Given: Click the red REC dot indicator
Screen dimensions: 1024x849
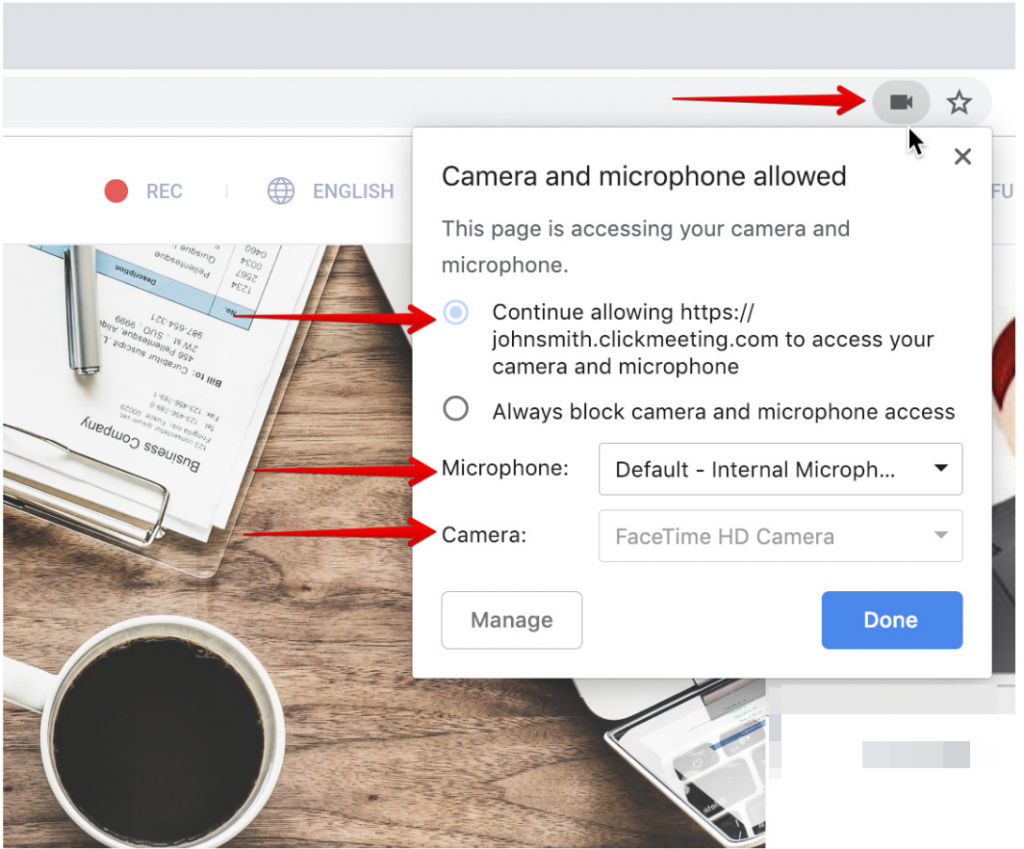Looking at the screenshot, I should pos(116,190).
